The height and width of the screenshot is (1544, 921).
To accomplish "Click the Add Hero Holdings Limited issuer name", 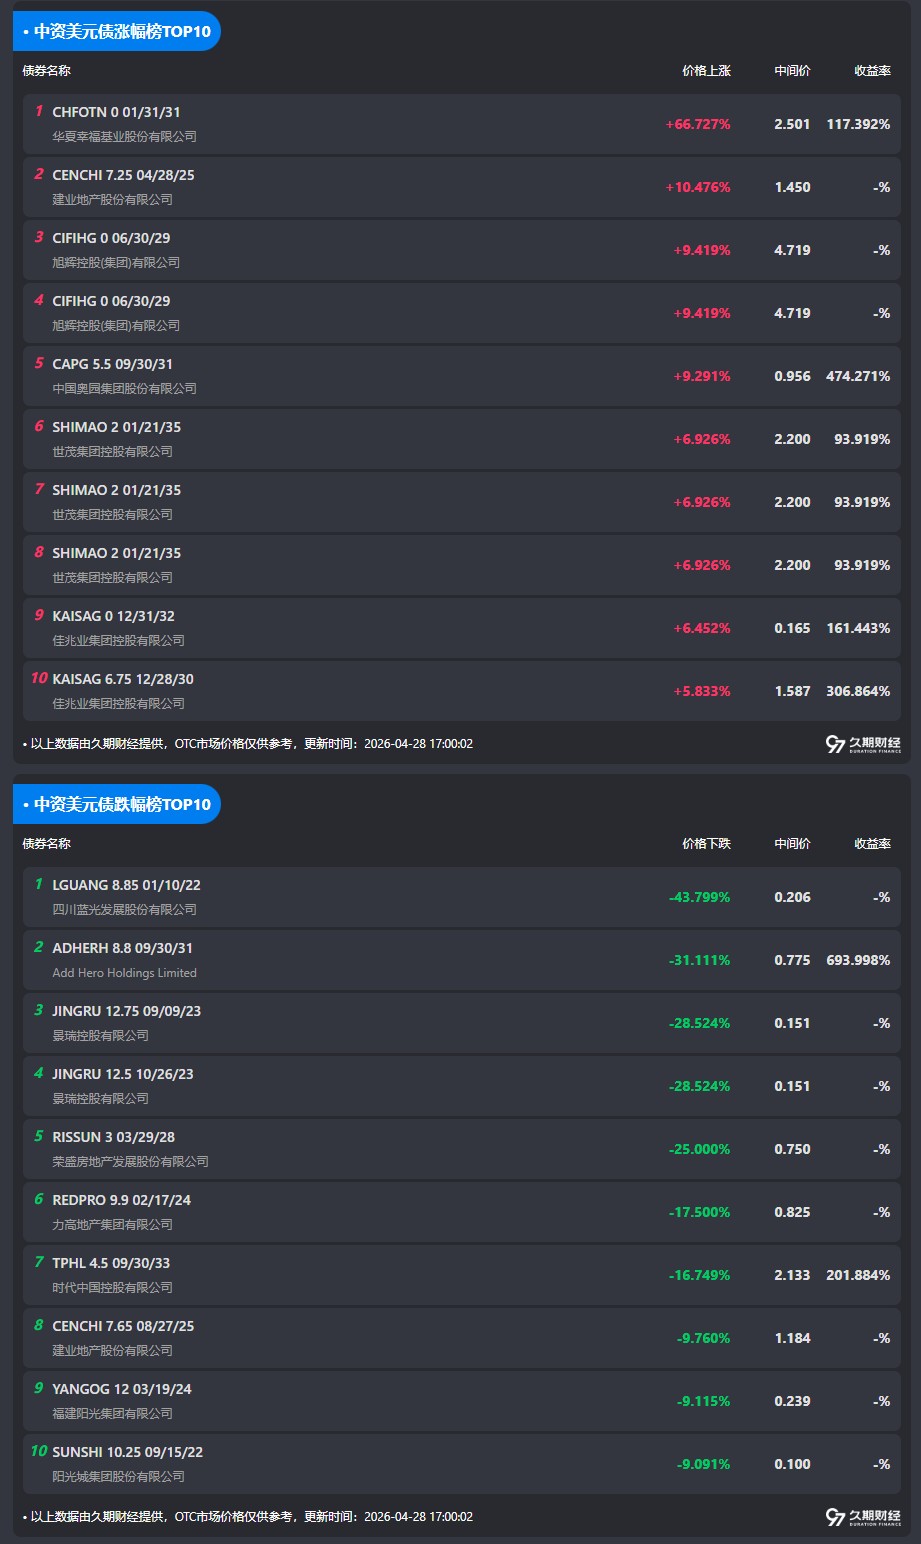I will pyautogui.click(x=124, y=973).
